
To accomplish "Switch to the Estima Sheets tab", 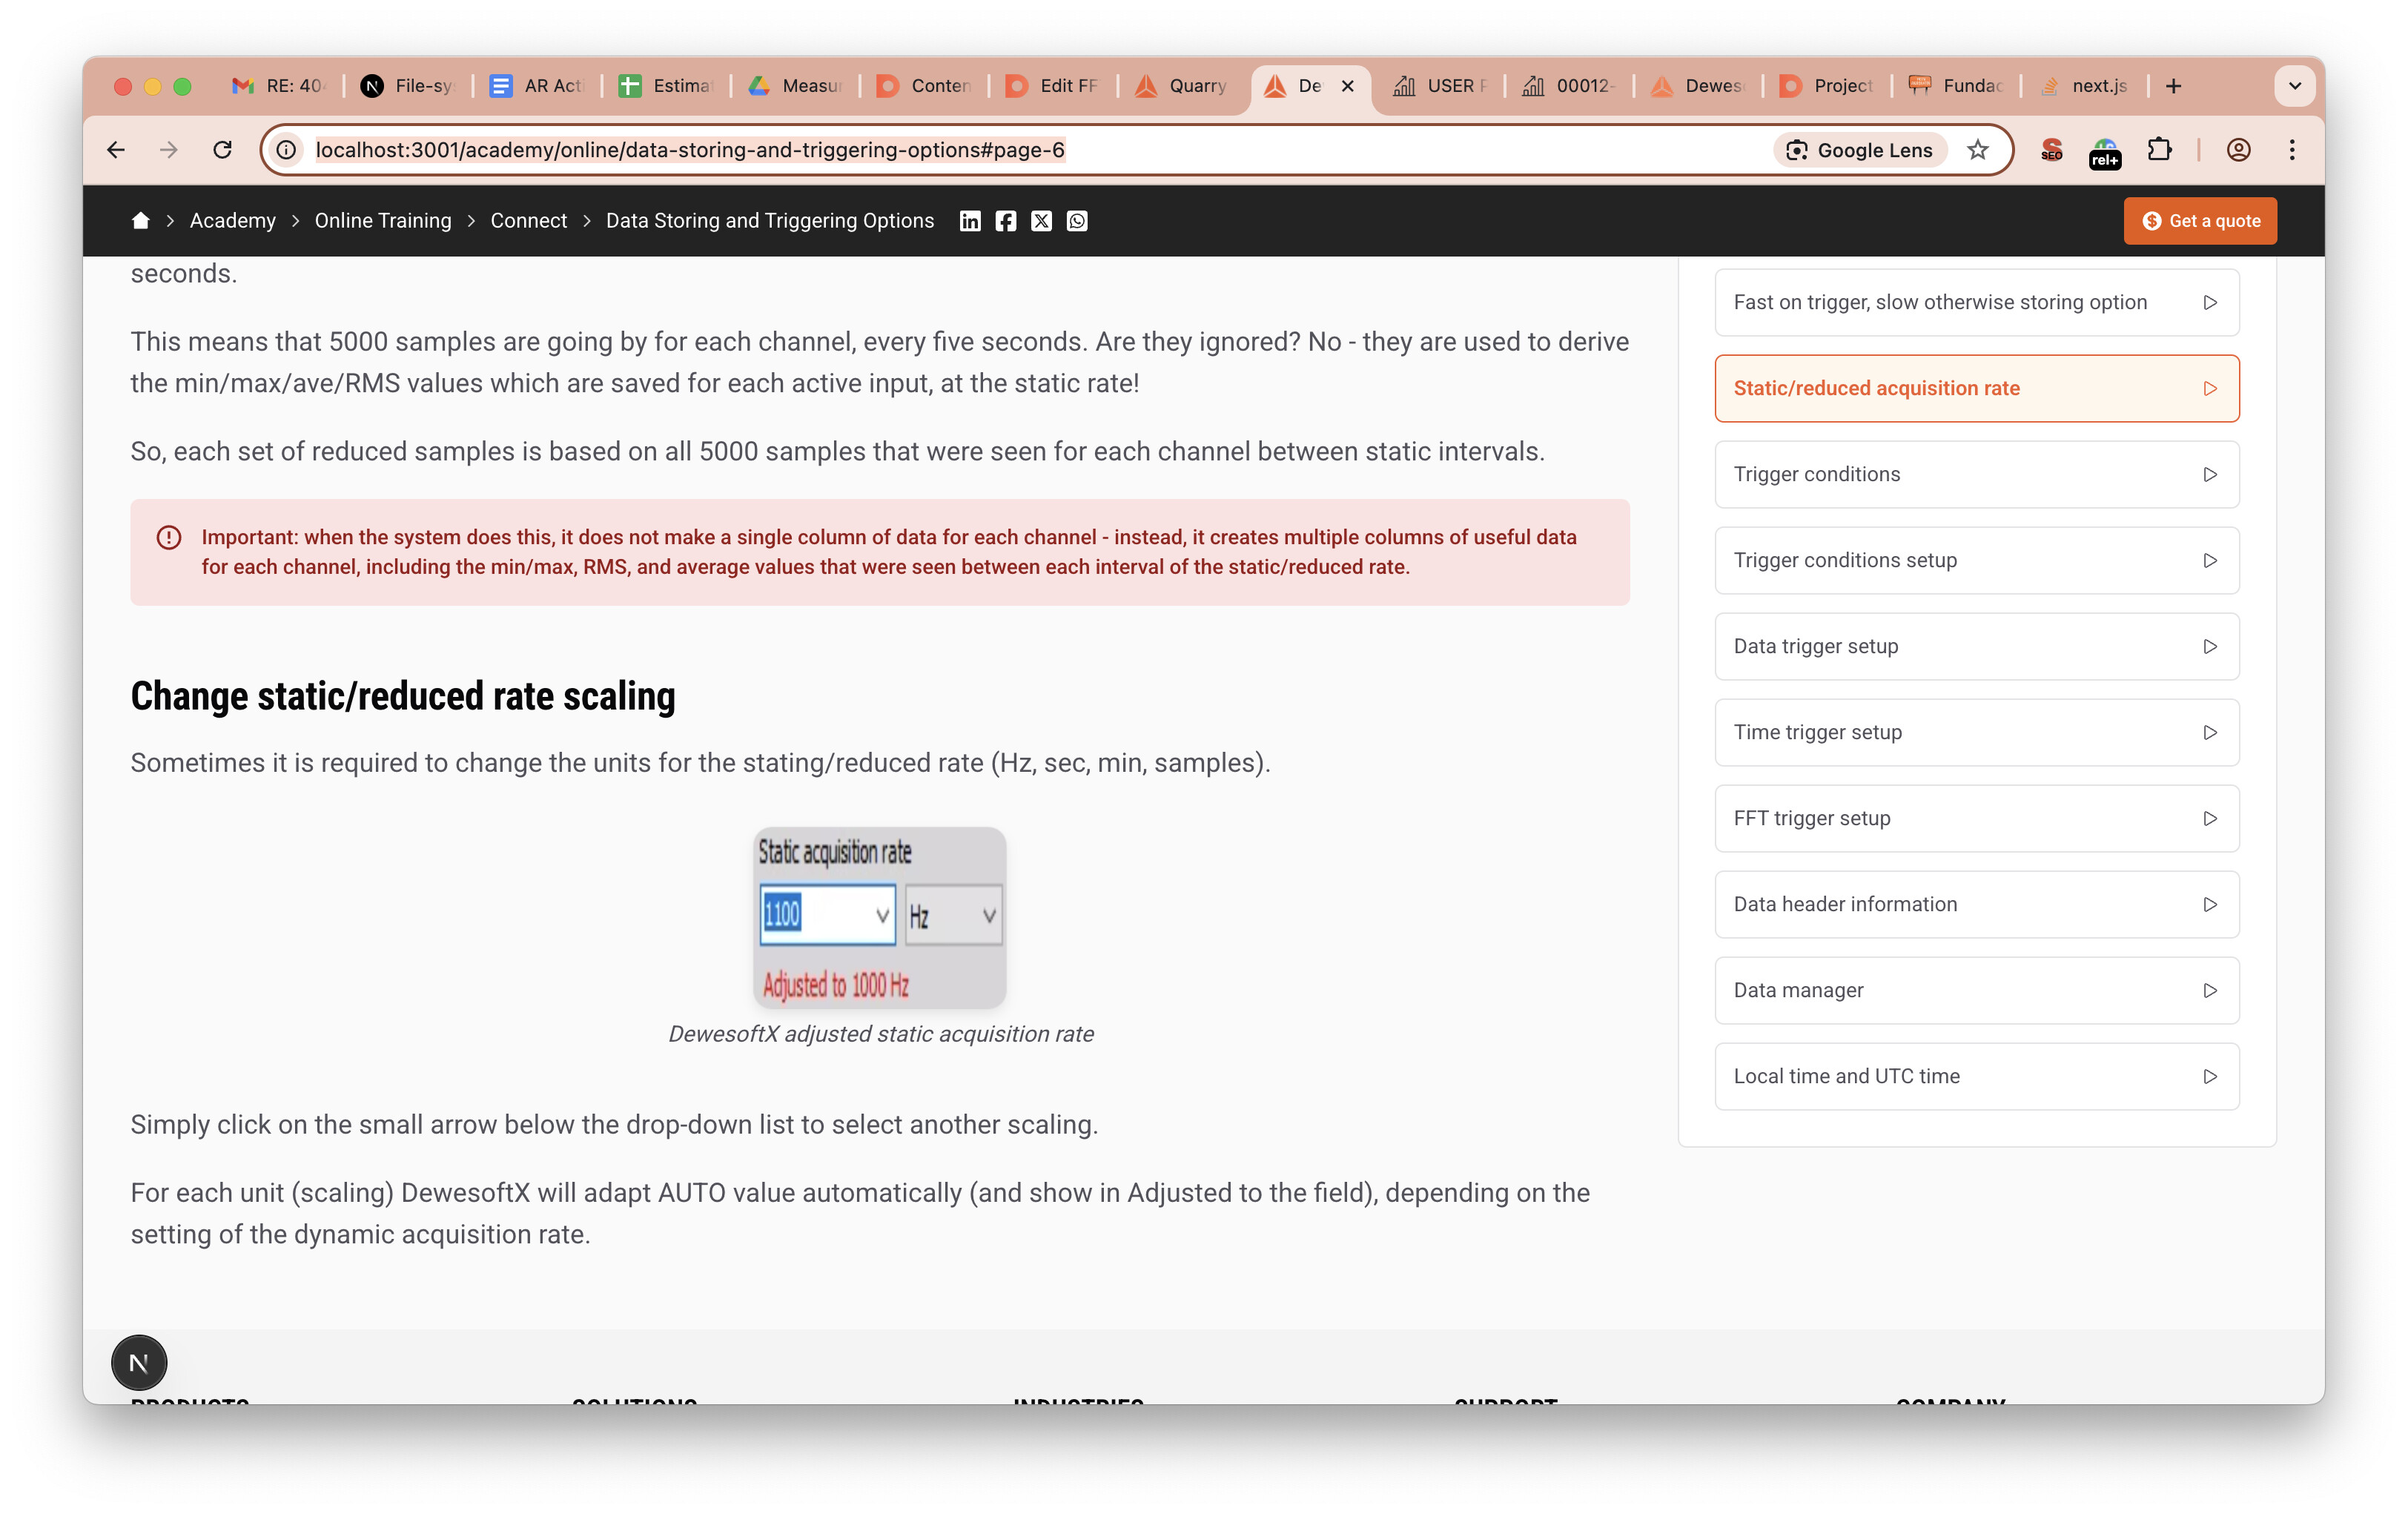I will tap(665, 86).
